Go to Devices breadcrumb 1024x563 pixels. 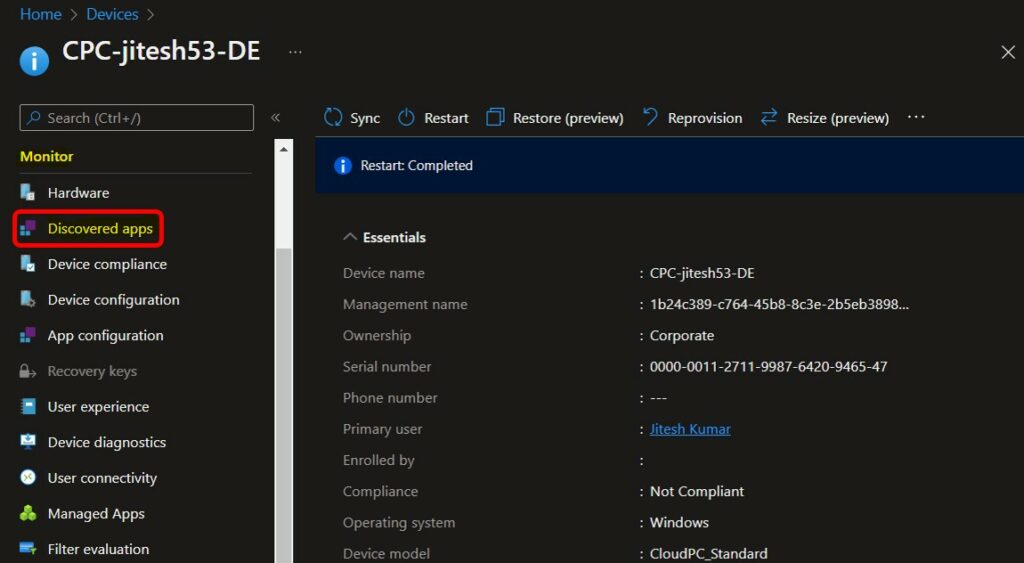point(112,14)
